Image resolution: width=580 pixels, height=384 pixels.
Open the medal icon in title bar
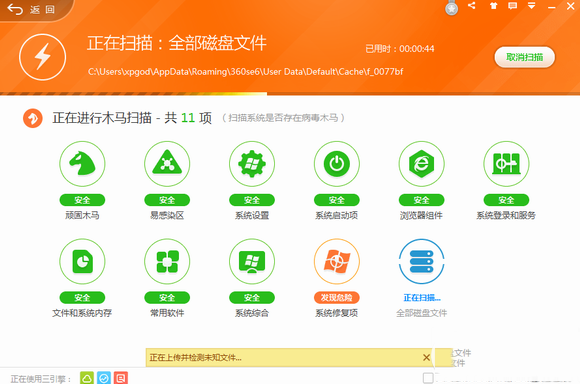451,7
